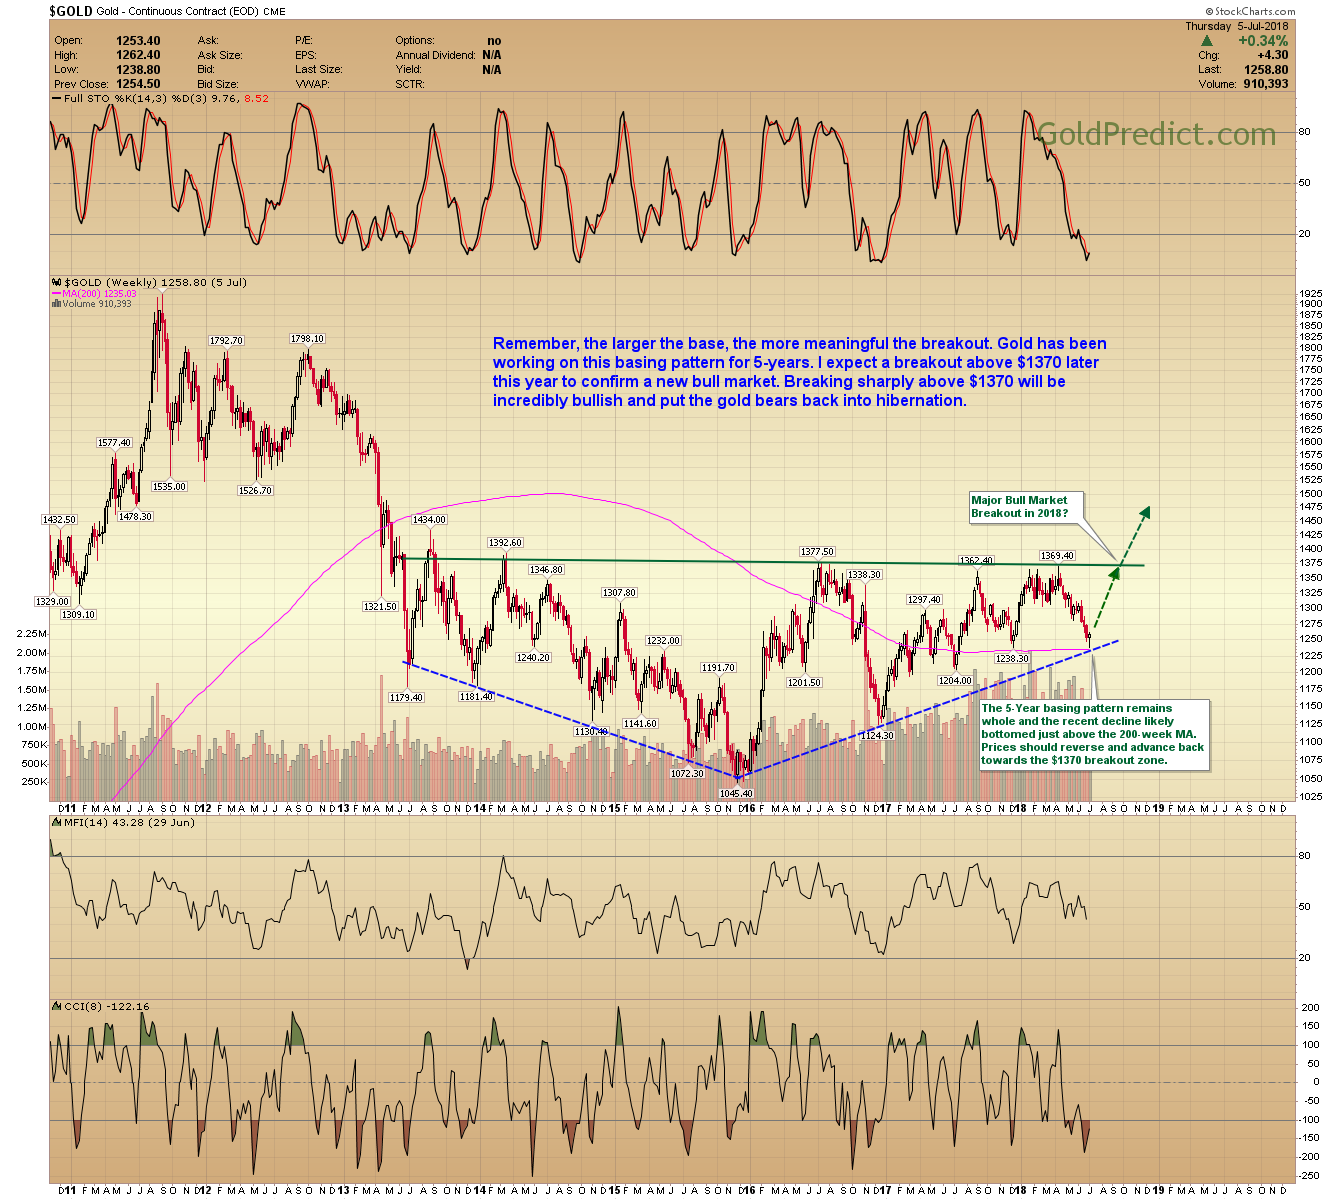Click the "1792.70" peak price label
The image size is (1340, 1200).
[226, 341]
